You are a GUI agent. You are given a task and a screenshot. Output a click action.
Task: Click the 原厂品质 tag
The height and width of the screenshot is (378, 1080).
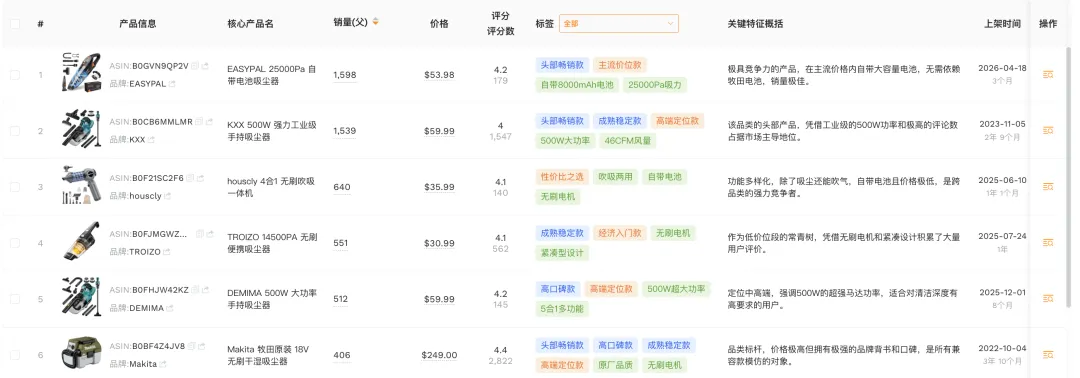(x=615, y=365)
